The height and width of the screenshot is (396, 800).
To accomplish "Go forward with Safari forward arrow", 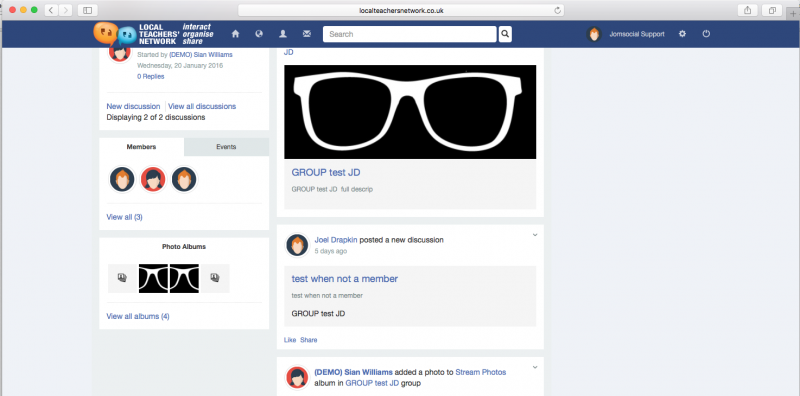I will point(65,10).
